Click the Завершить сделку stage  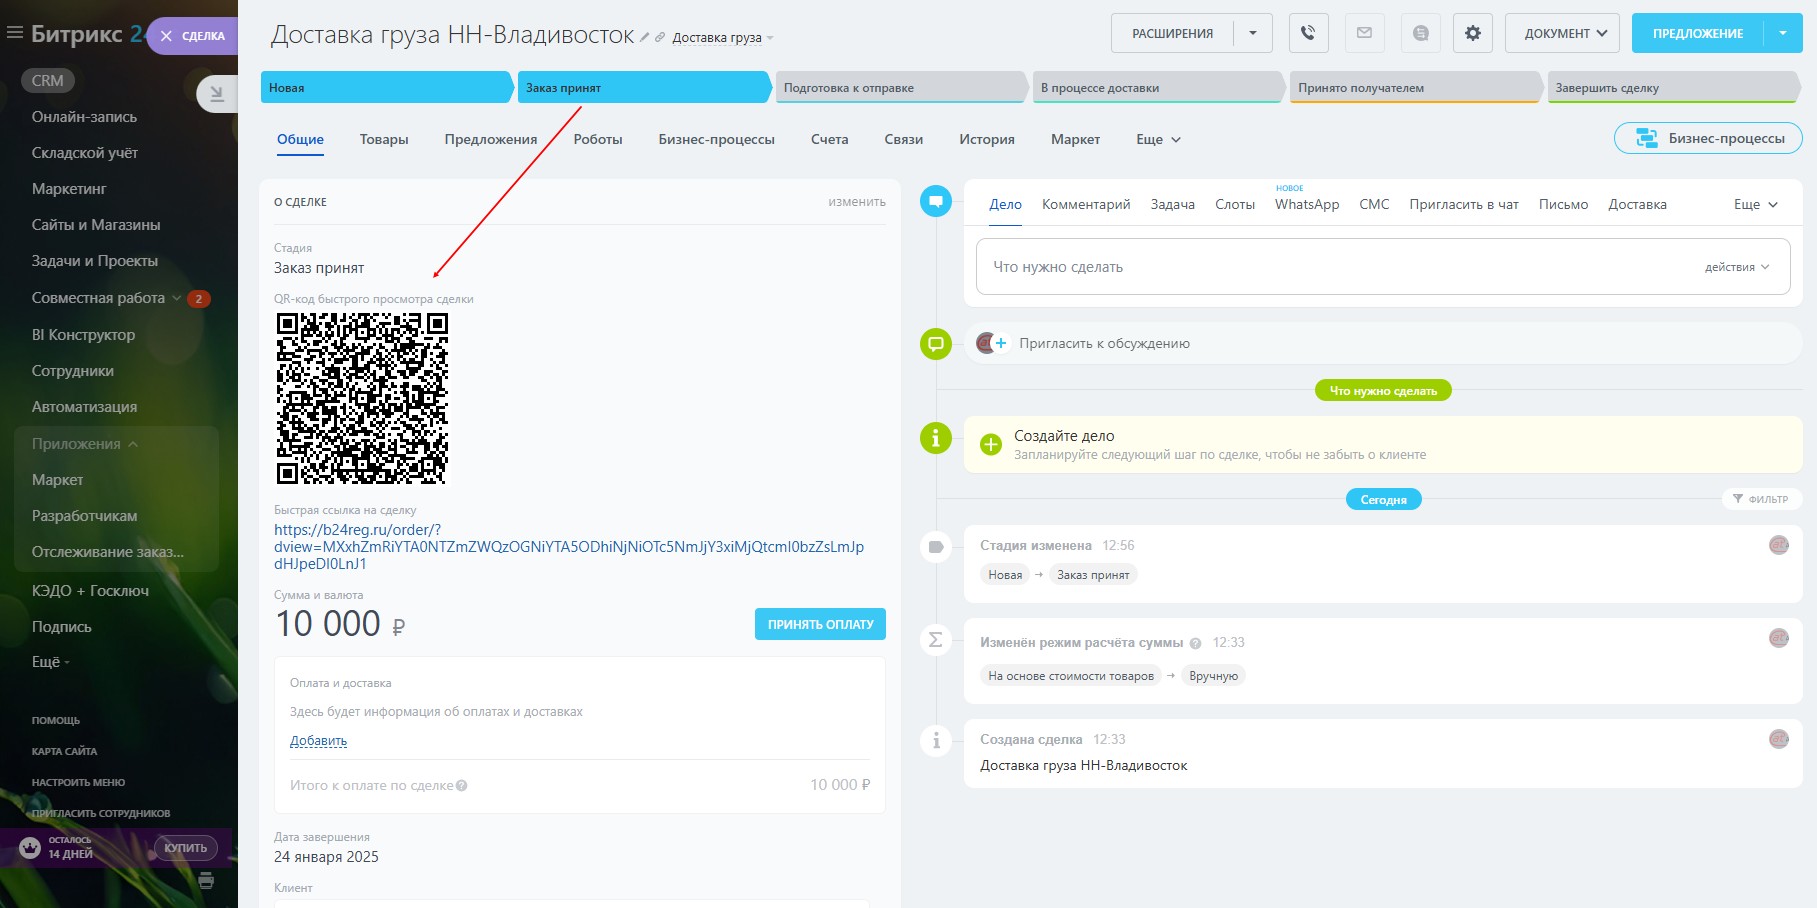tap(1673, 88)
